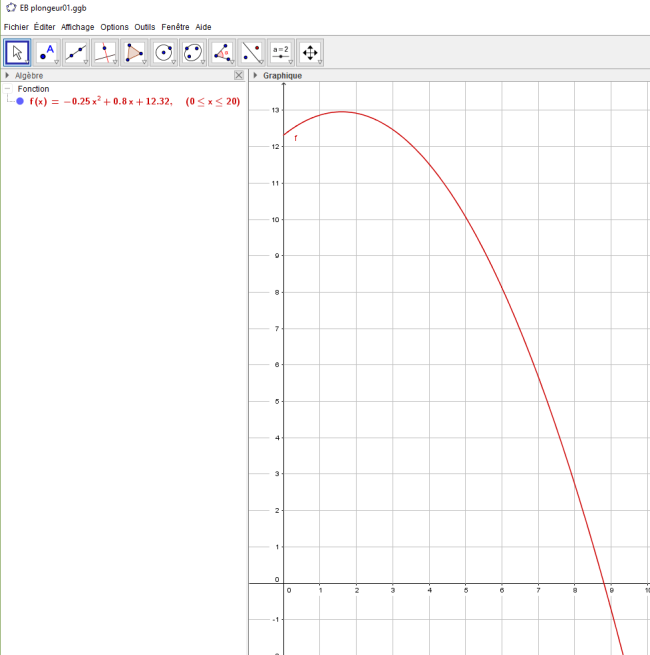The height and width of the screenshot is (655, 650).
Task: Select the Move arrow tool
Action: (17, 53)
